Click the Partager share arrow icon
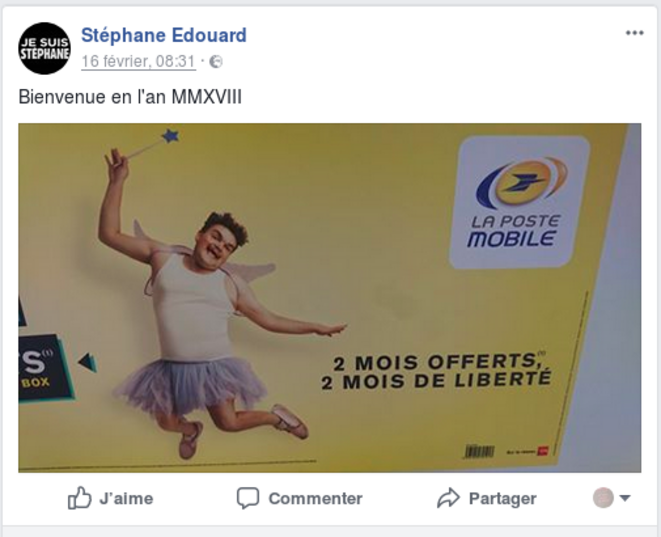 point(448,498)
